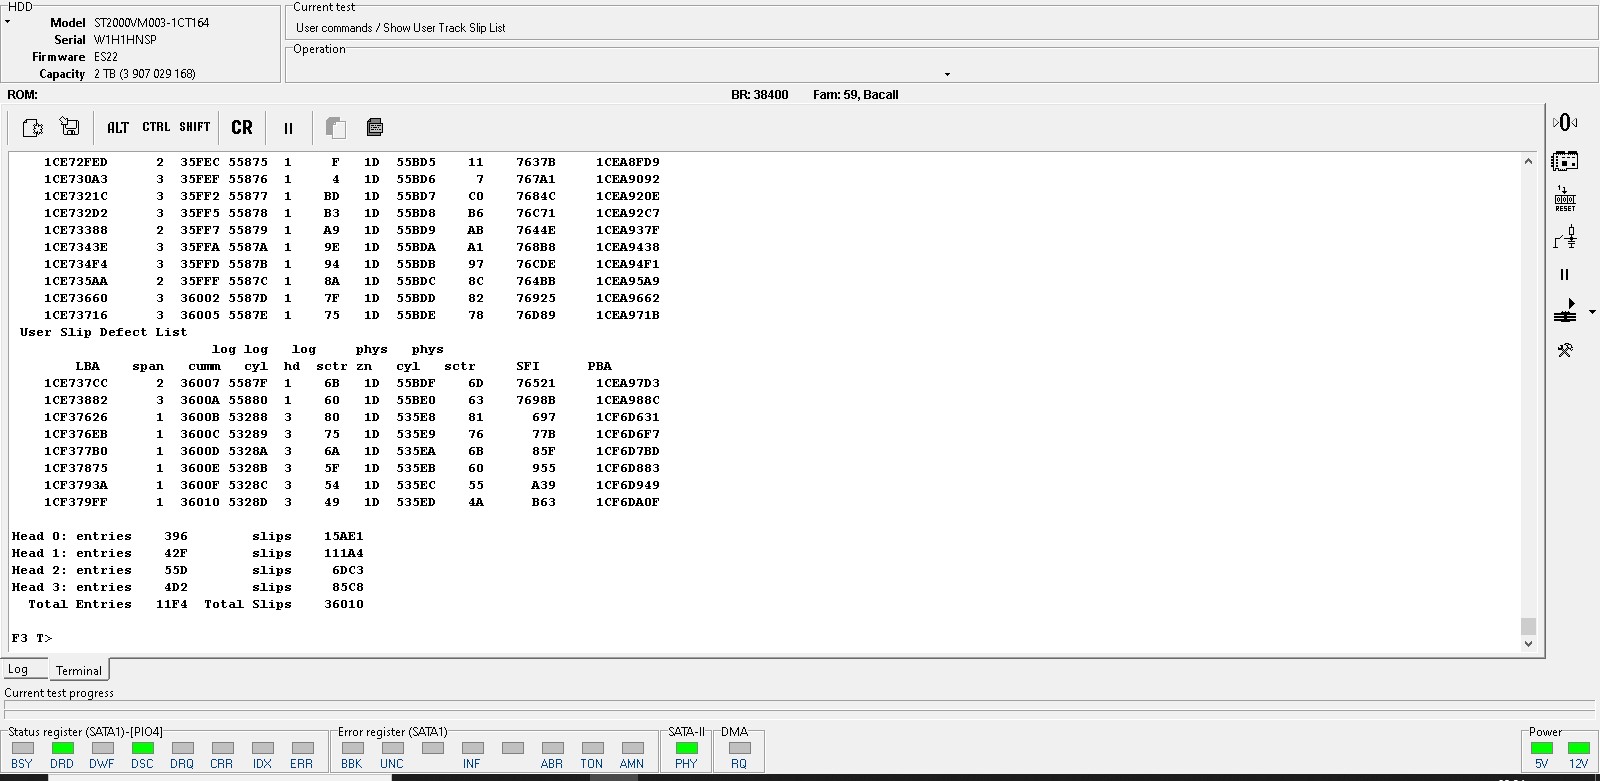Click the HDD model value ST2000VM003-1CT164
Image resolution: width=1600 pixels, height=781 pixels.
coord(152,22)
